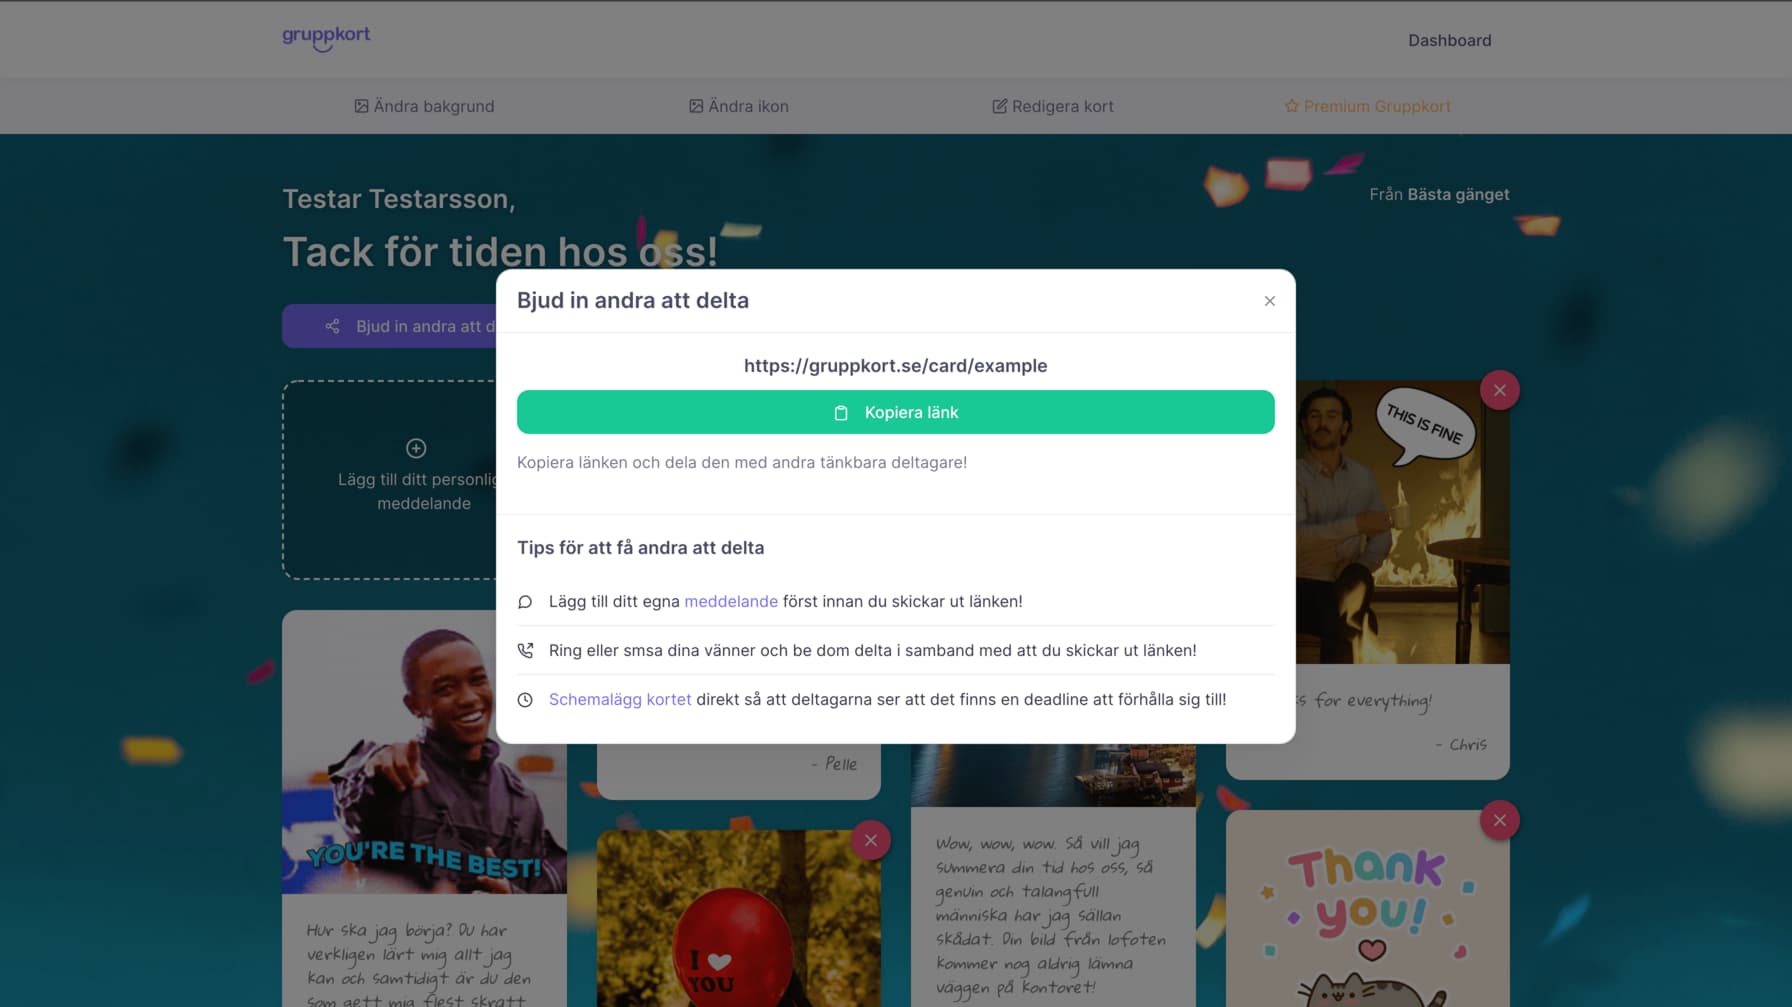
Task: Open Premium Gruppkort menu item
Action: pyautogui.click(x=1367, y=106)
